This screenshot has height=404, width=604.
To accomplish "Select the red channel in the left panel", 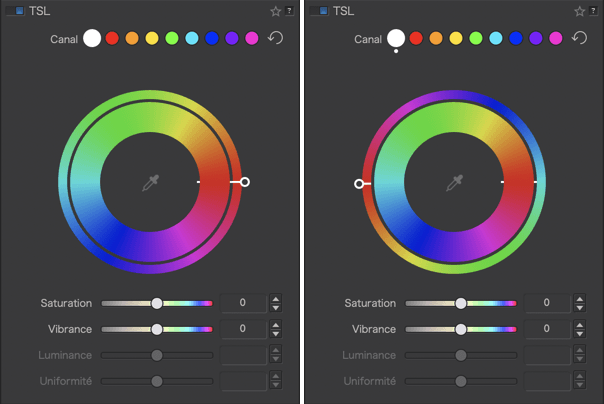I will point(112,38).
